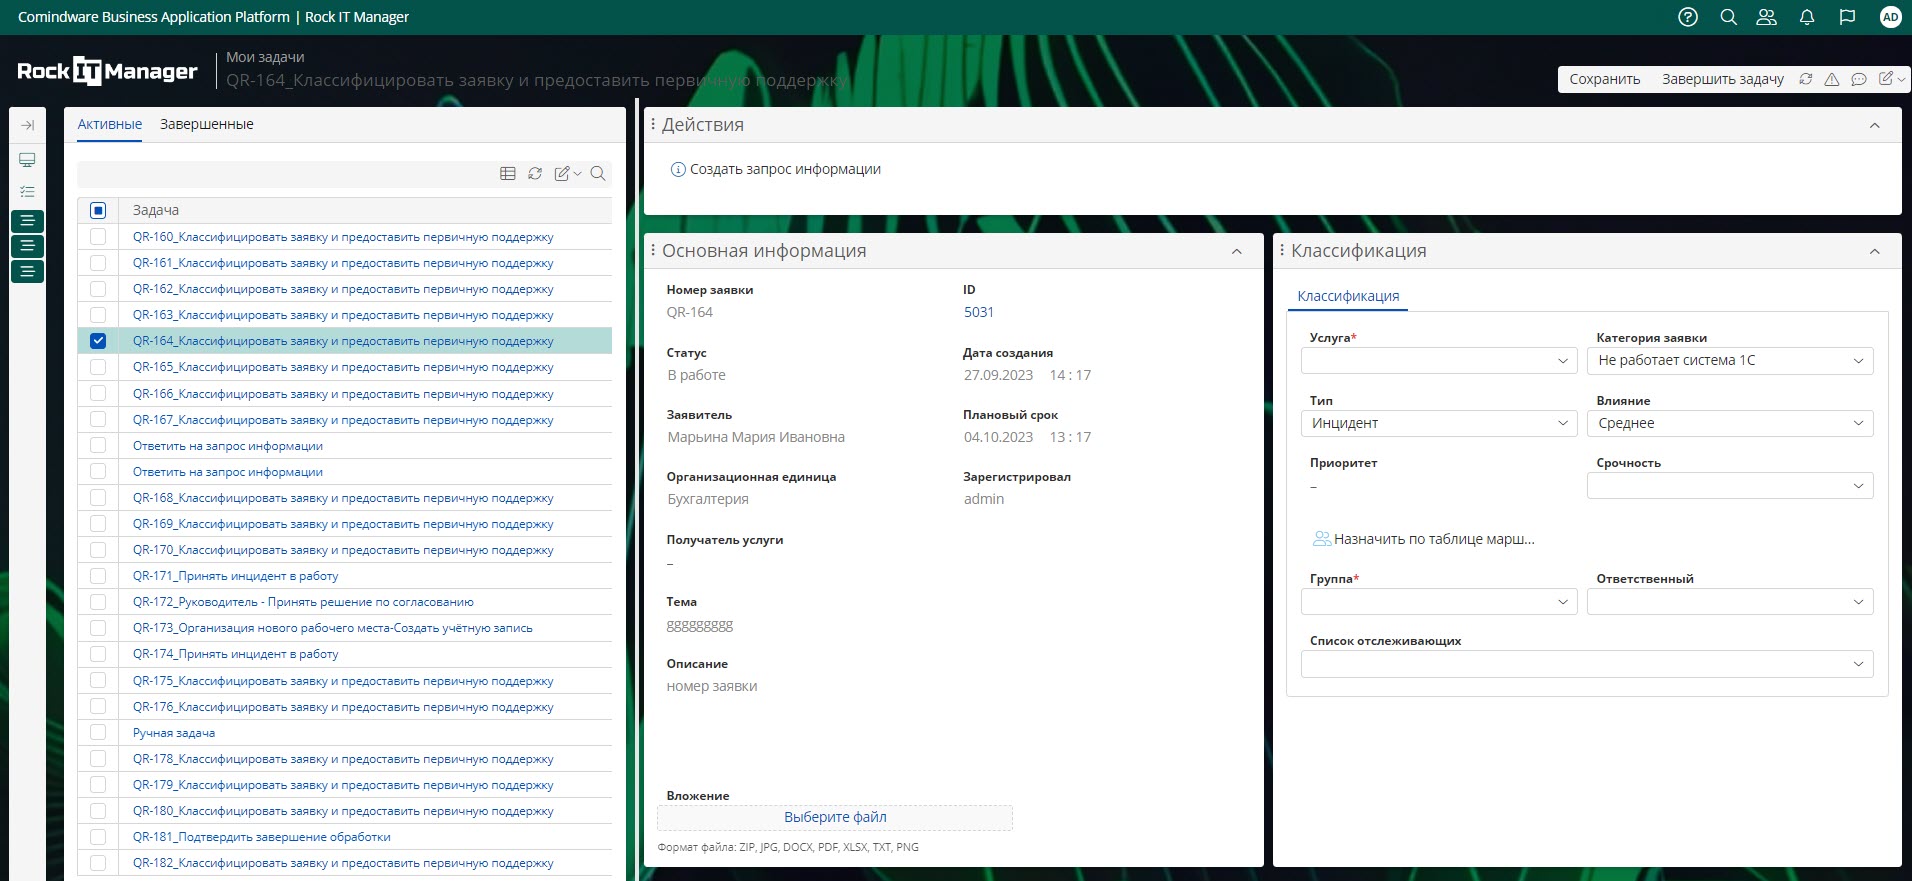Toggle the select-all checkbox beside Задача
1912x881 pixels.
[98, 210]
